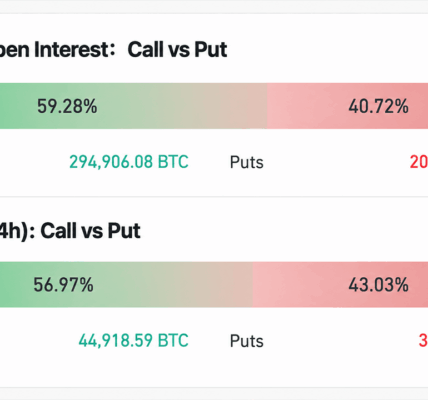Click the Open Interest Call vs Put heading

click(x=113, y=50)
